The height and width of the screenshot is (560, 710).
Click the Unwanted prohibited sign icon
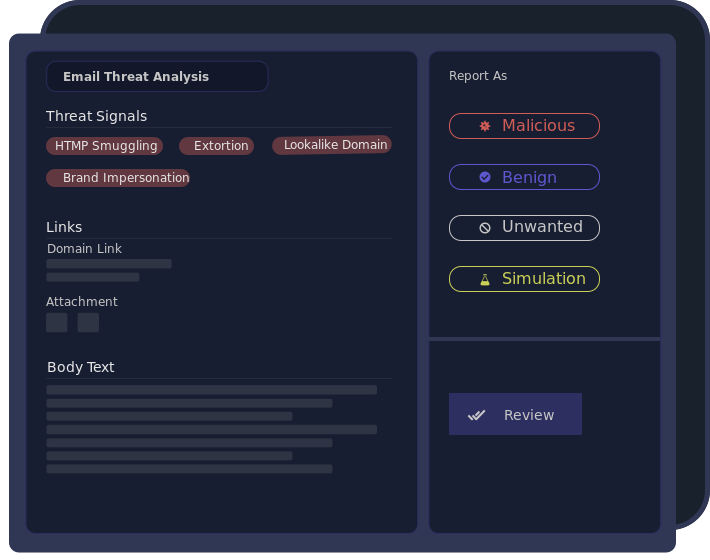(485, 228)
